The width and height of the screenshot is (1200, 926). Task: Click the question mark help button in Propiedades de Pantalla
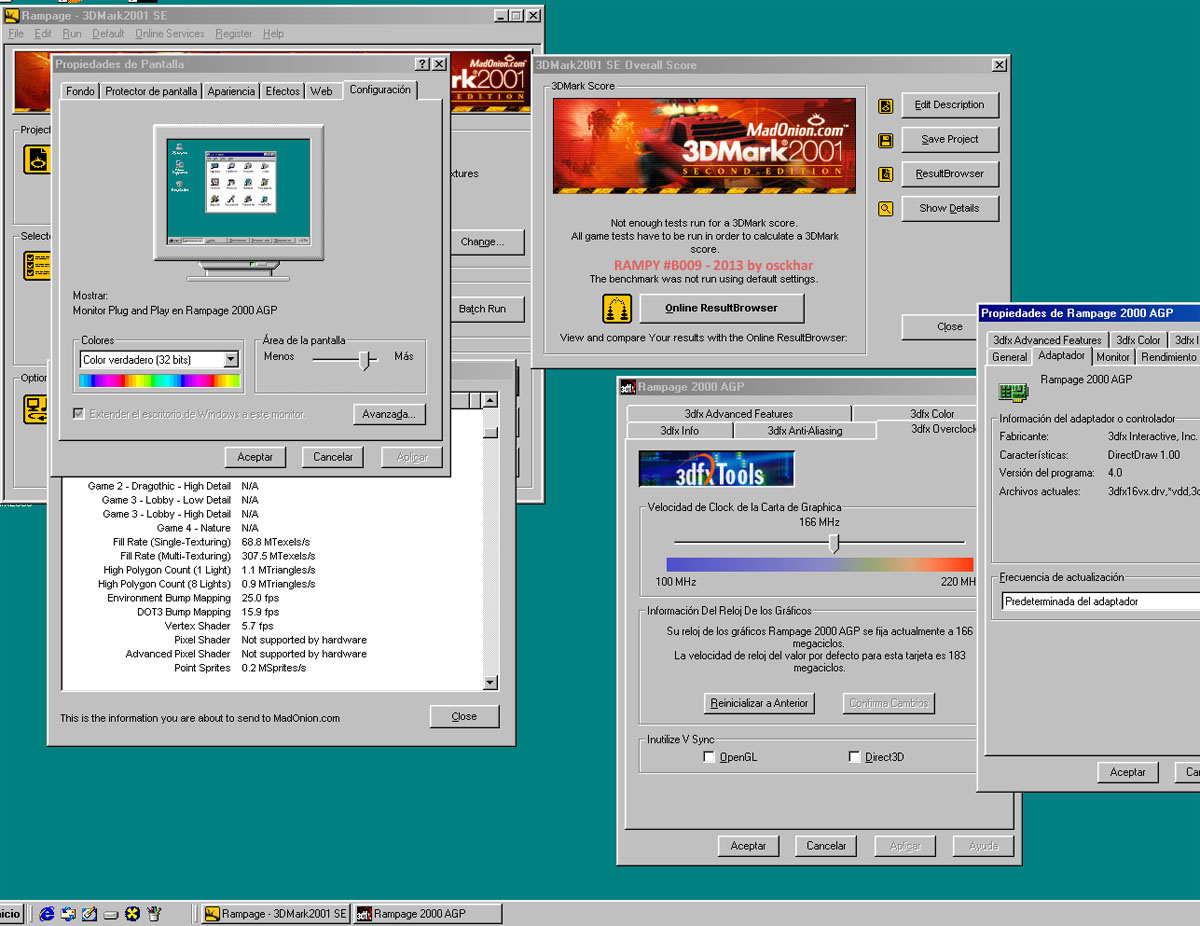click(x=422, y=64)
